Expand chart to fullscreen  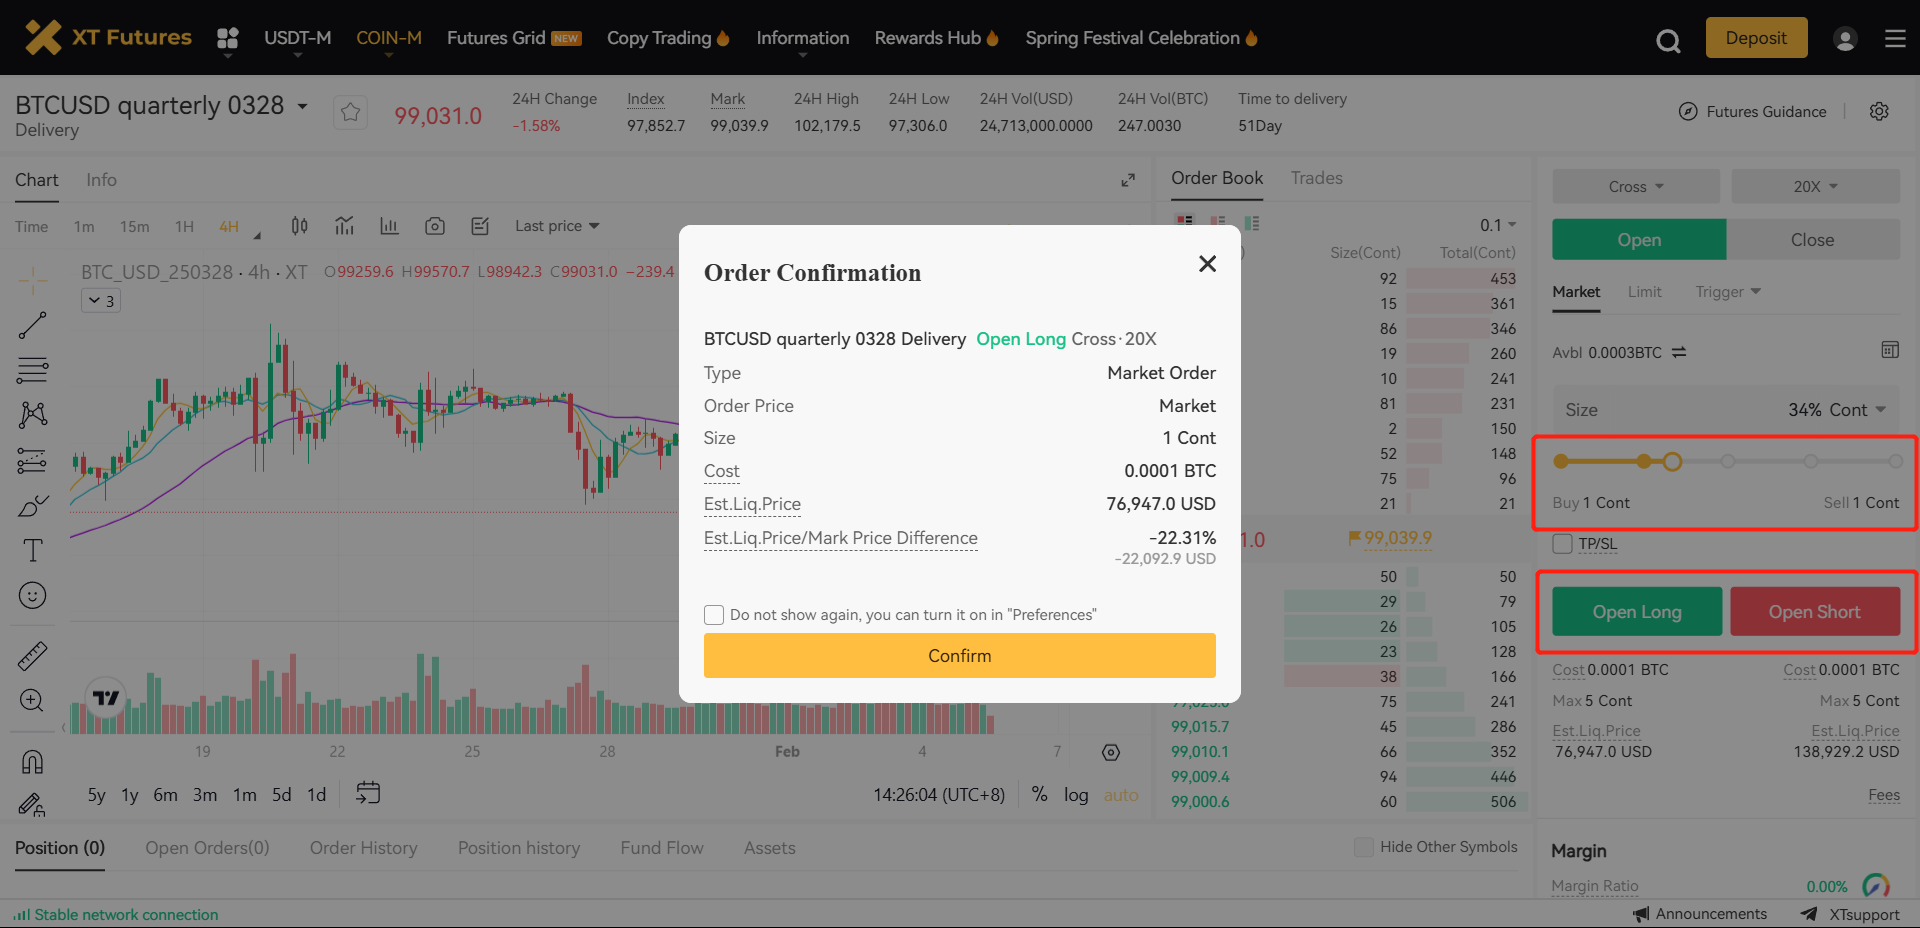(1128, 180)
